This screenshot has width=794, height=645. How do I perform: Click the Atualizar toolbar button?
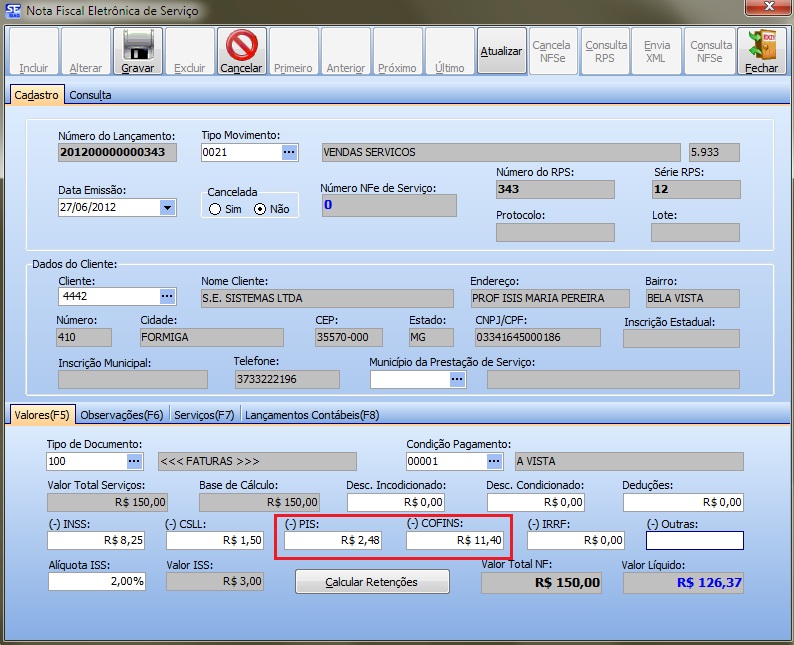501,51
